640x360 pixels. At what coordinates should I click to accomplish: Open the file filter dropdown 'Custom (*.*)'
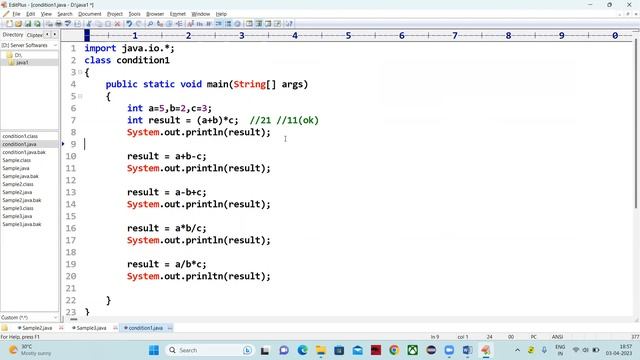(x=29, y=317)
